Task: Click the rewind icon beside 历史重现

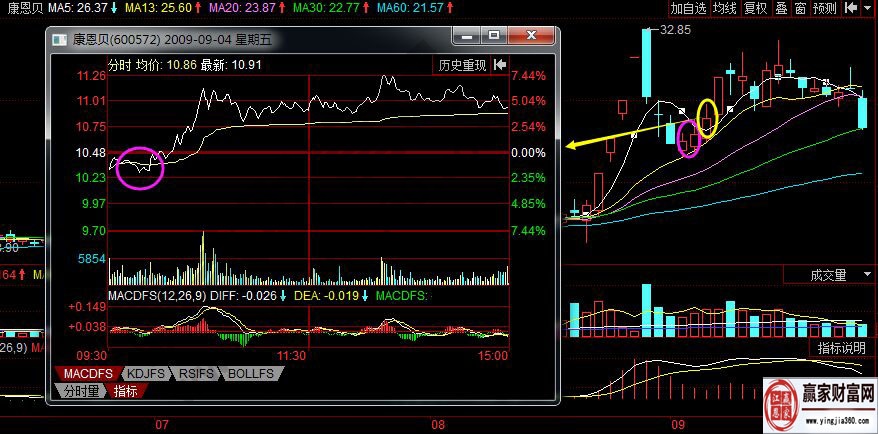Action: click(499, 65)
